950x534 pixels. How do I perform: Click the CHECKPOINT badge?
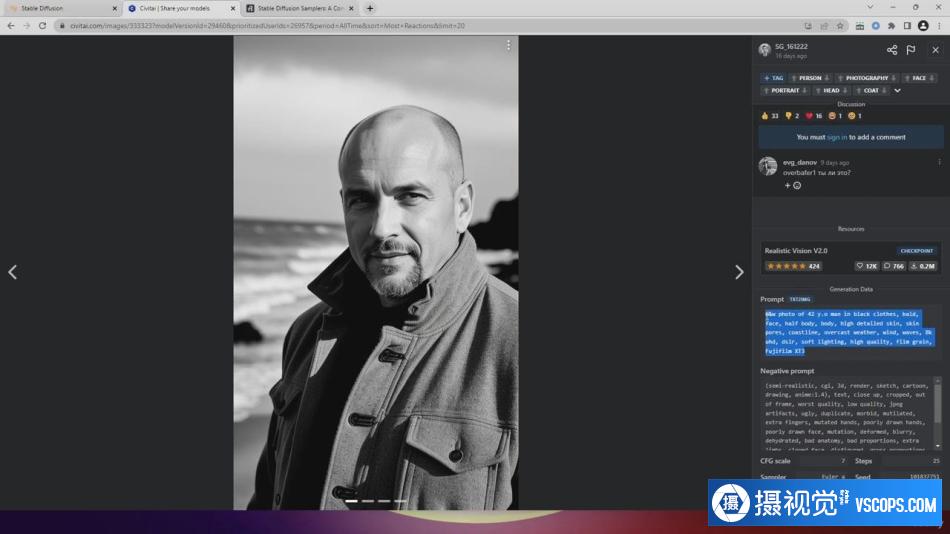916,250
